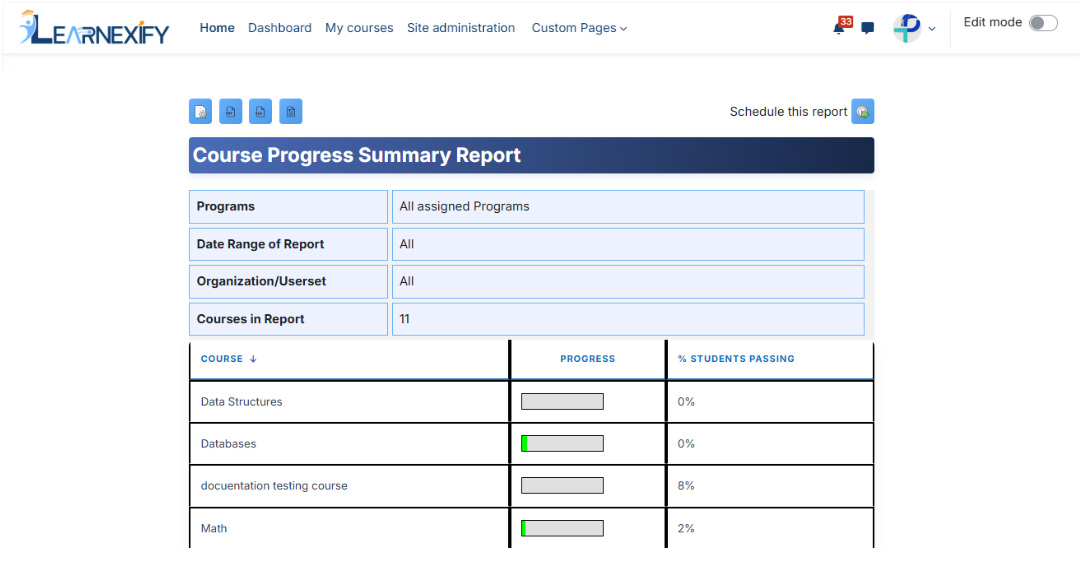Click the Math progress bar
The width and height of the screenshot is (1080, 566).
click(x=562, y=528)
